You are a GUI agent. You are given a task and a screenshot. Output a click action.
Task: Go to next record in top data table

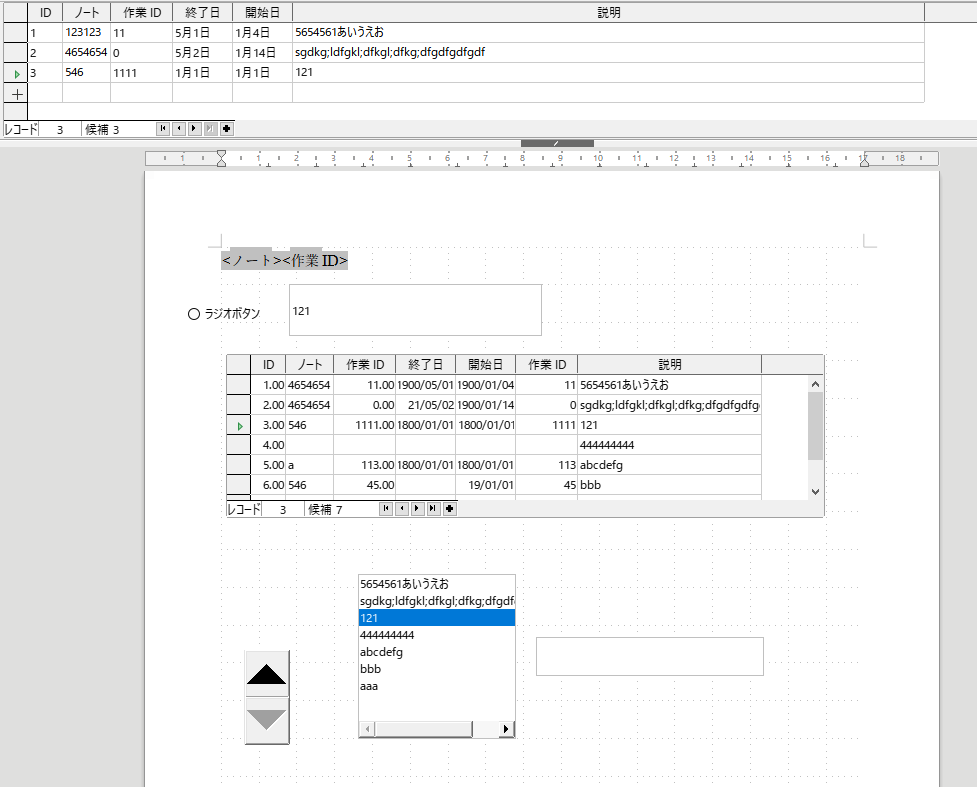pyautogui.click(x=194, y=129)
